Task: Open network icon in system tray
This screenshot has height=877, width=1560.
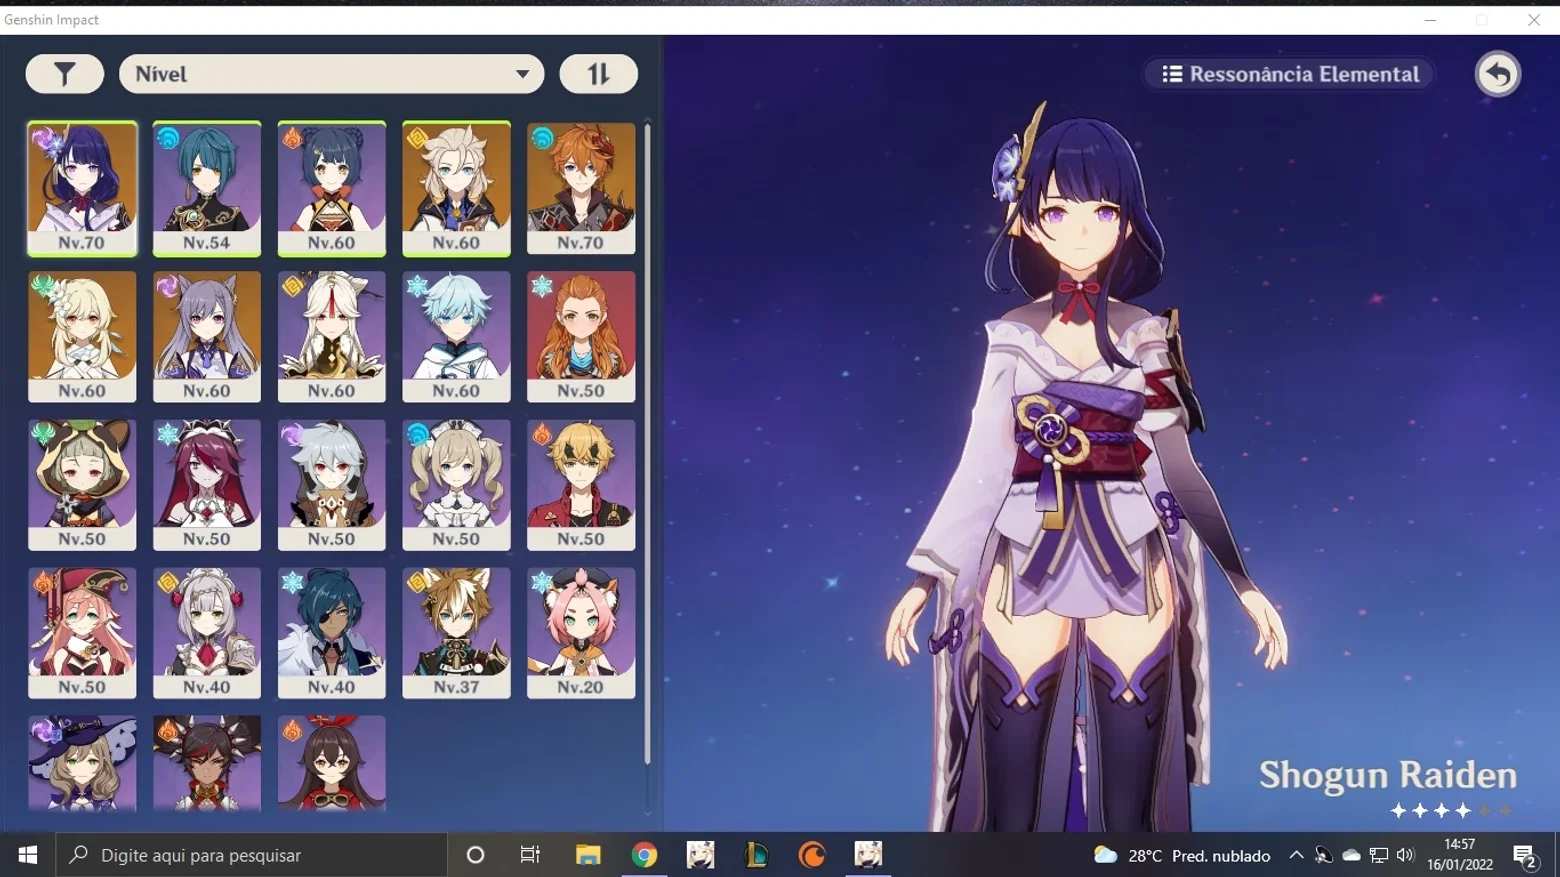Action: pyautogui.click(x=1379, y=855)
